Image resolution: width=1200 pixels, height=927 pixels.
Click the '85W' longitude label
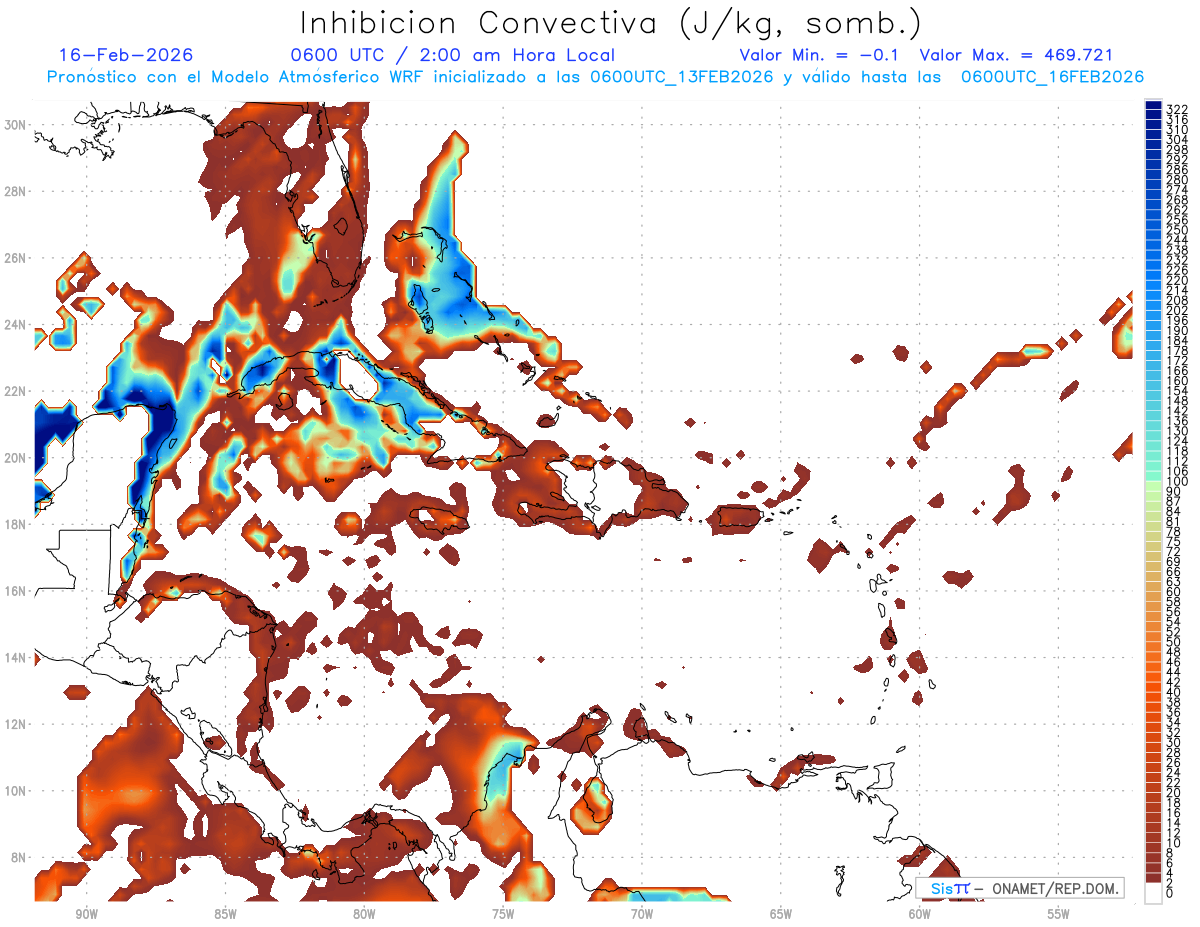tap(225, 914)
